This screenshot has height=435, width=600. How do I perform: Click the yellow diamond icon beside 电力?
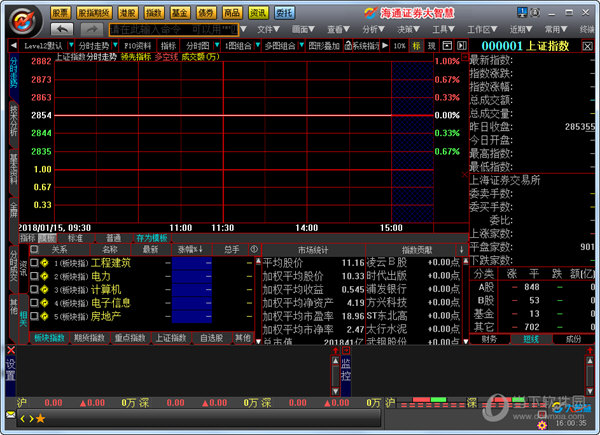[44, 276]
